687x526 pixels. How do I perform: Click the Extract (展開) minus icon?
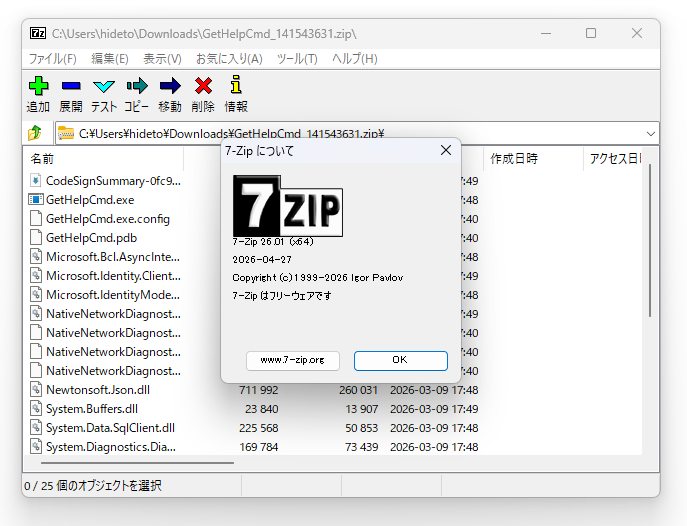coord(71,86)
